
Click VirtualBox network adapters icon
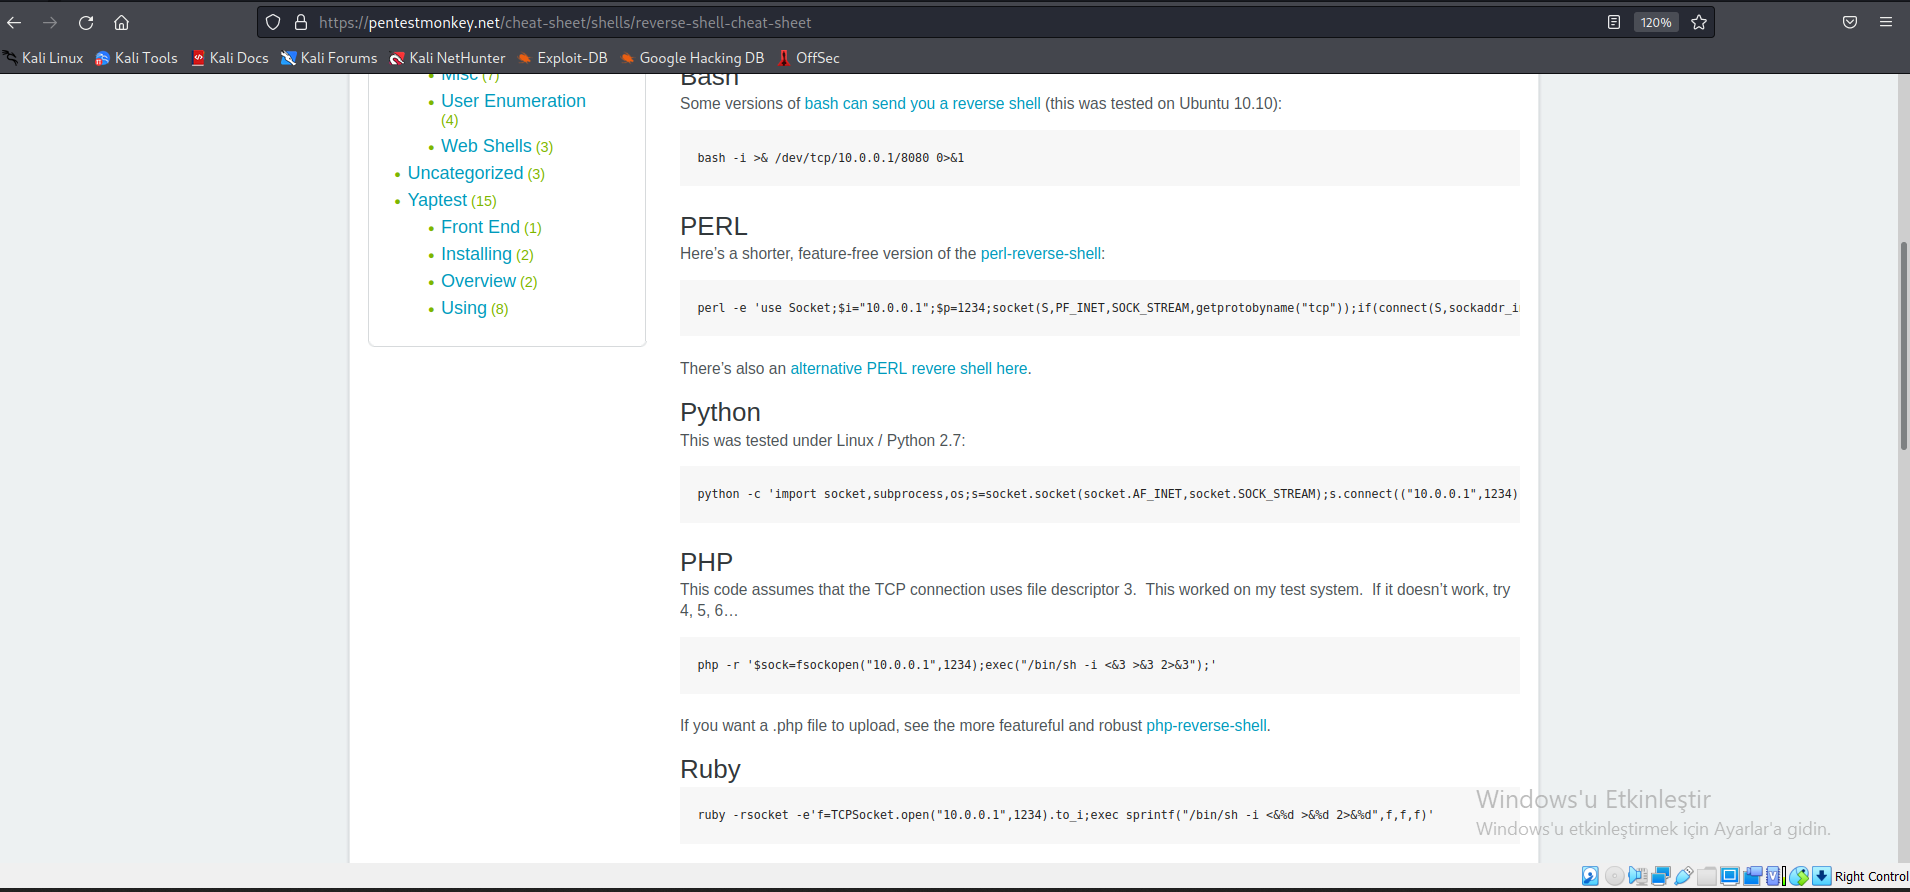pyautogui.click(x=1660, y=876)
